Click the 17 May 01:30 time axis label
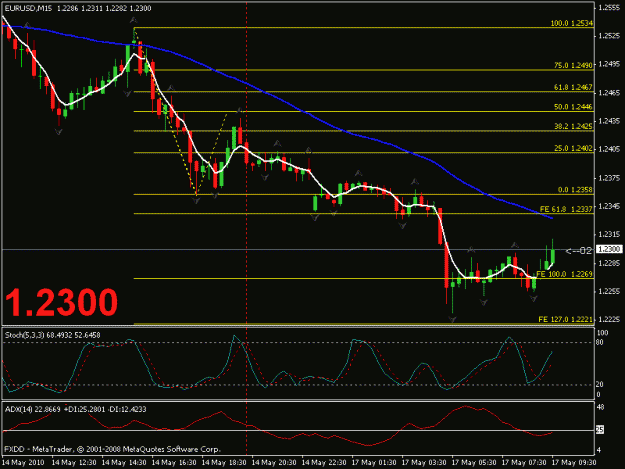The height and width of the screenshot is (469, 625). 374,463
